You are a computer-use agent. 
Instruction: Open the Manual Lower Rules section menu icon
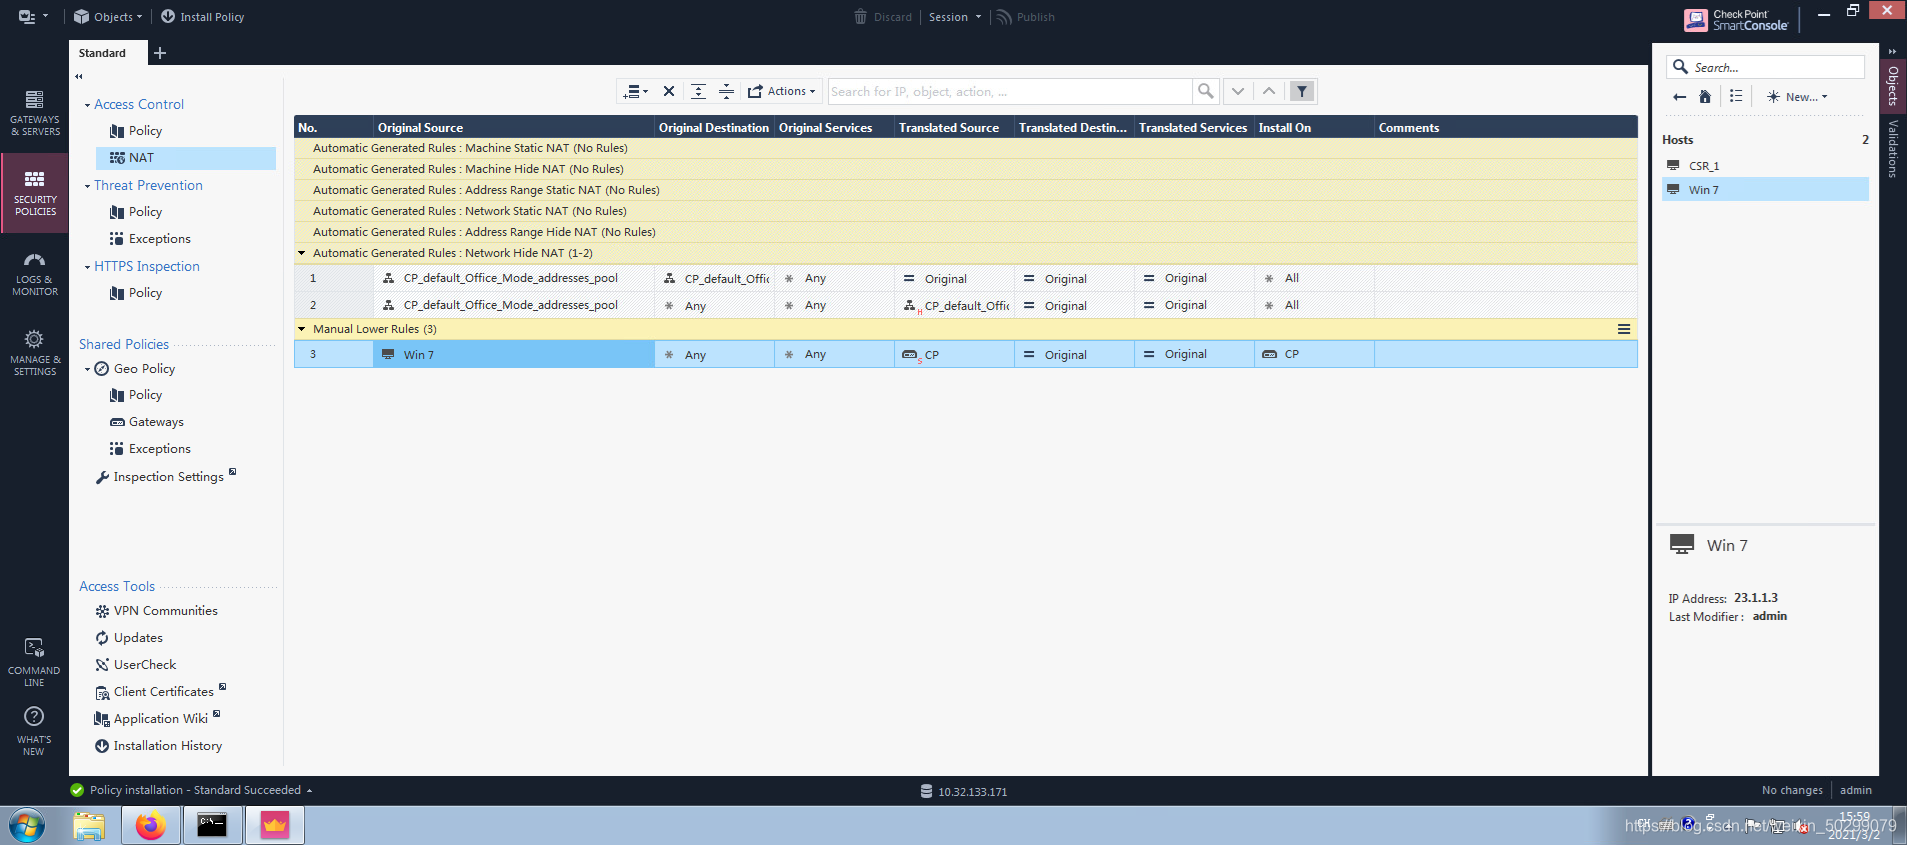click(1624, 329)
